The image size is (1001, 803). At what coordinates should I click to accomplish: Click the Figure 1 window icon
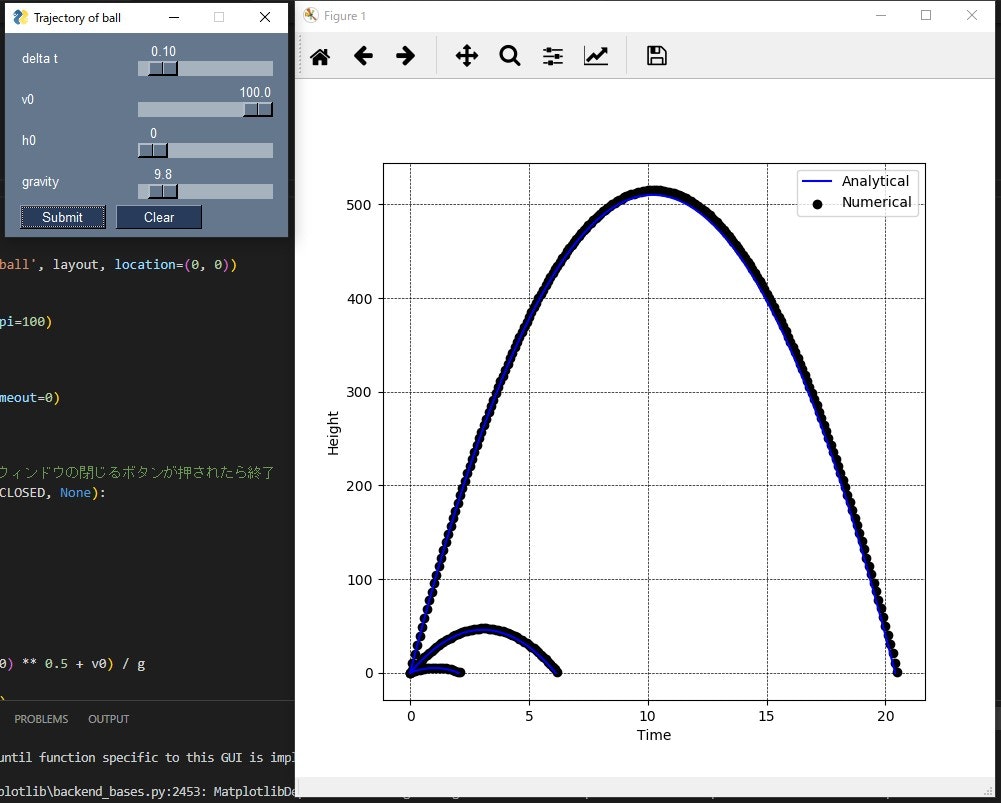click(x=311, y=15)
